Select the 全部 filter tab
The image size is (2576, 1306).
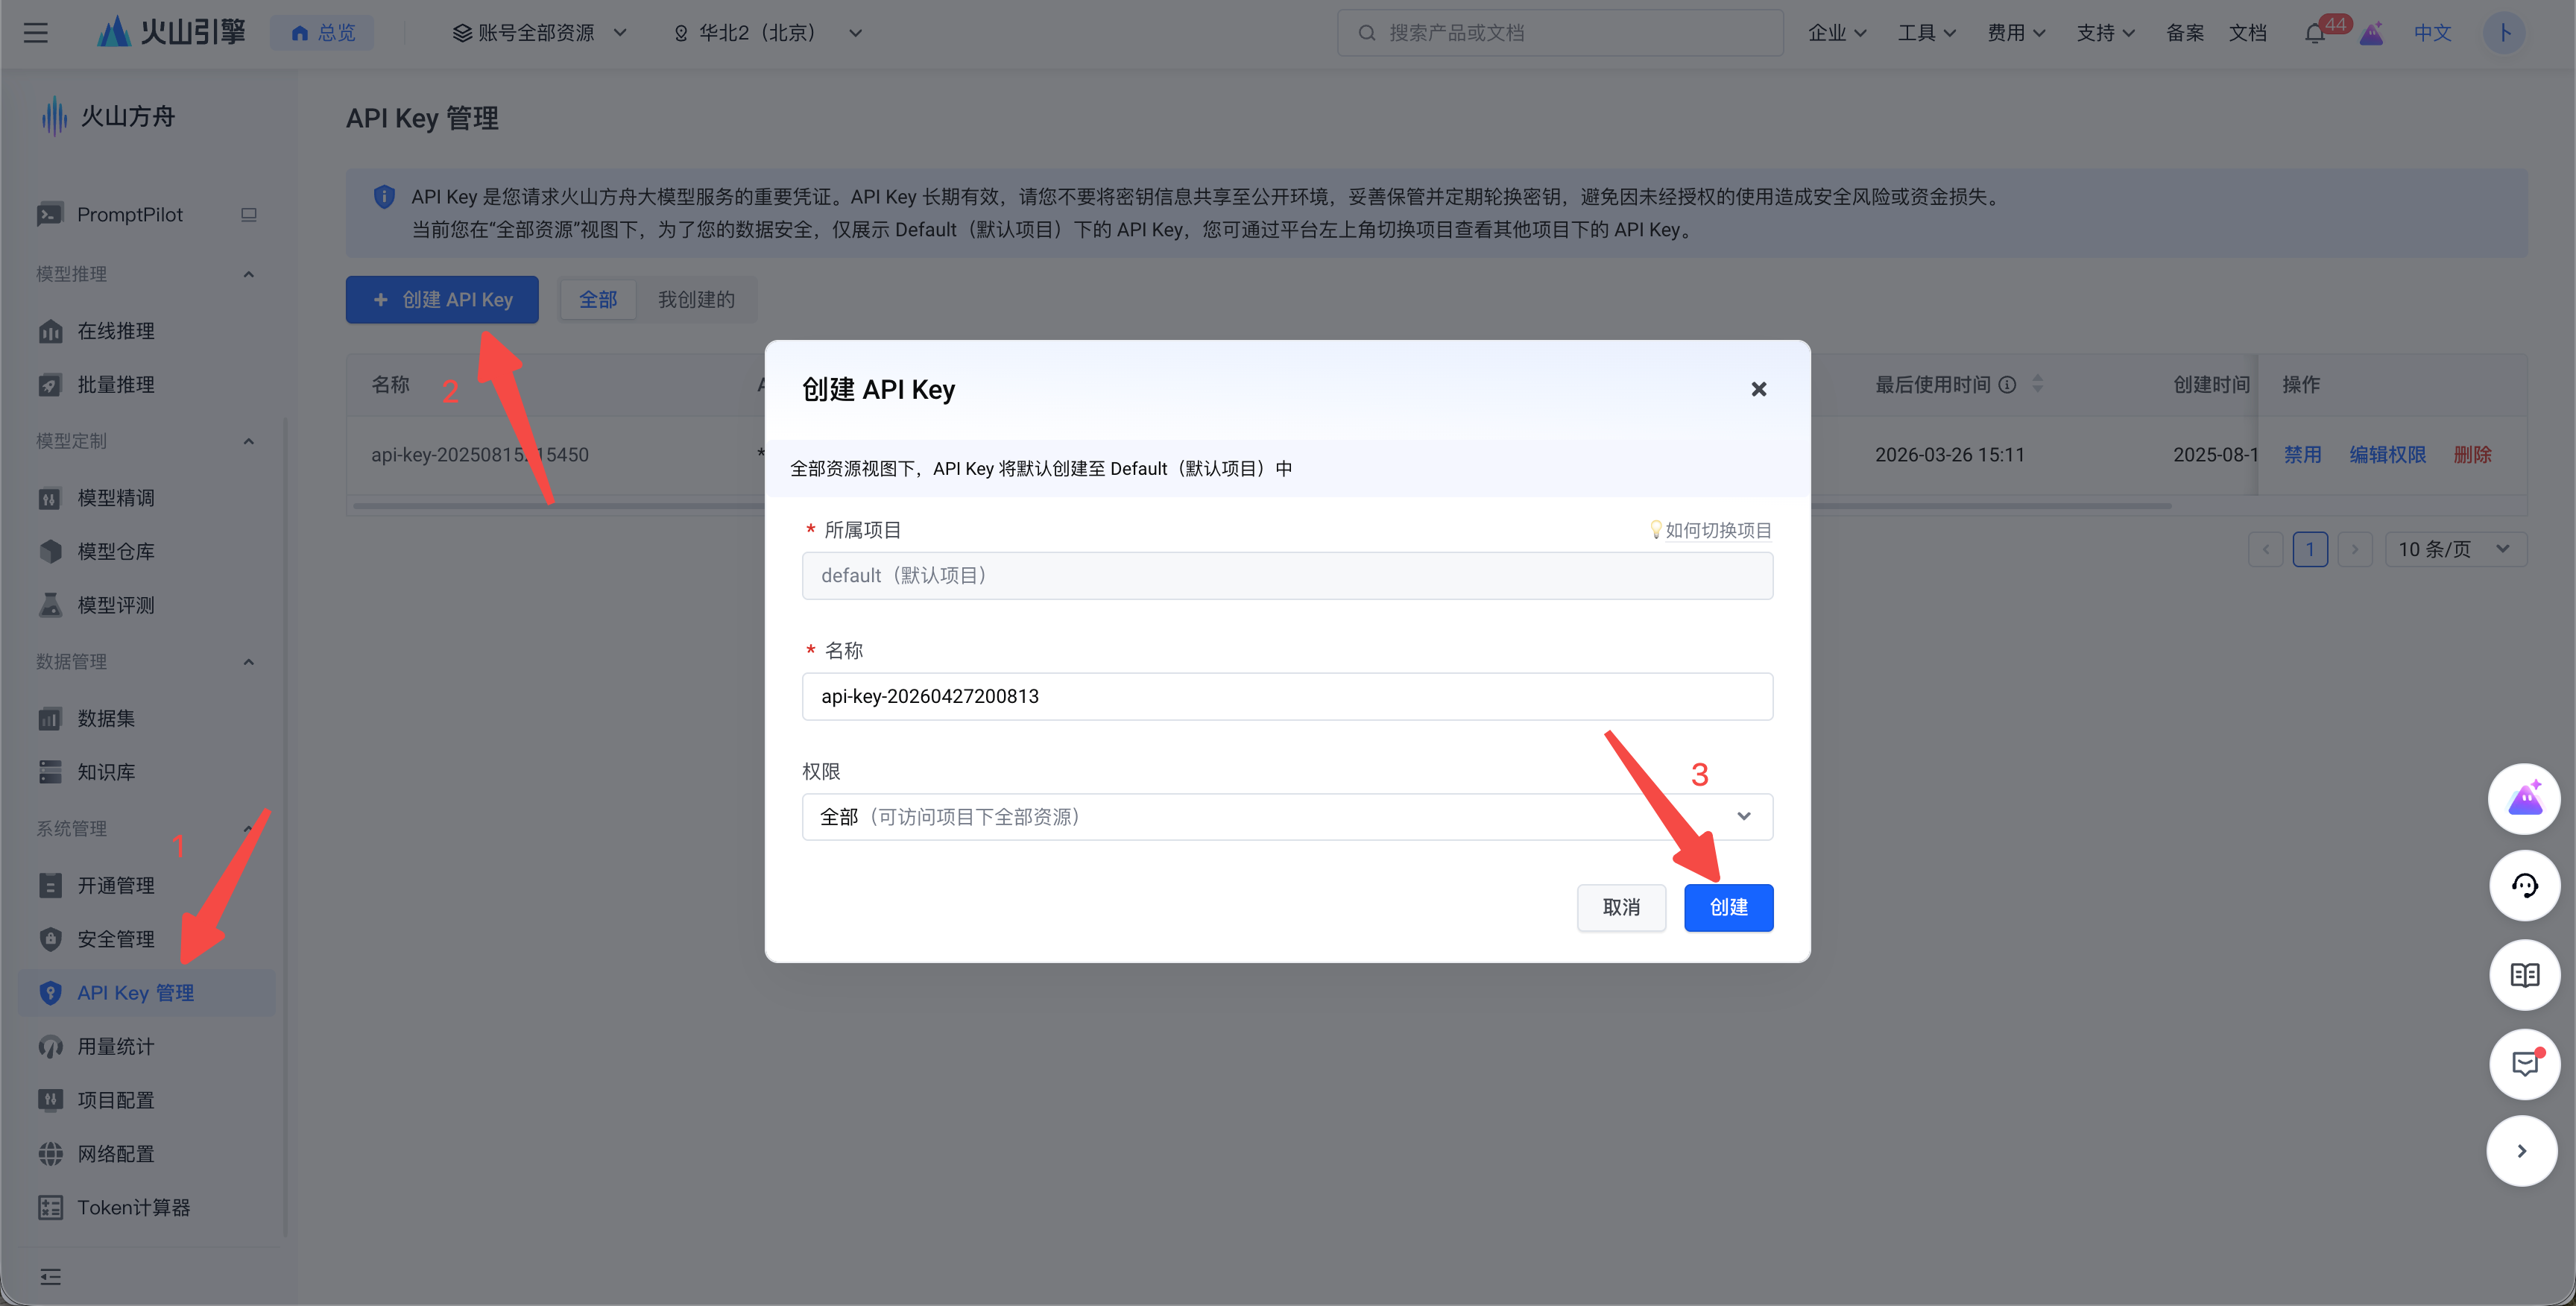(x=598, y=300)
